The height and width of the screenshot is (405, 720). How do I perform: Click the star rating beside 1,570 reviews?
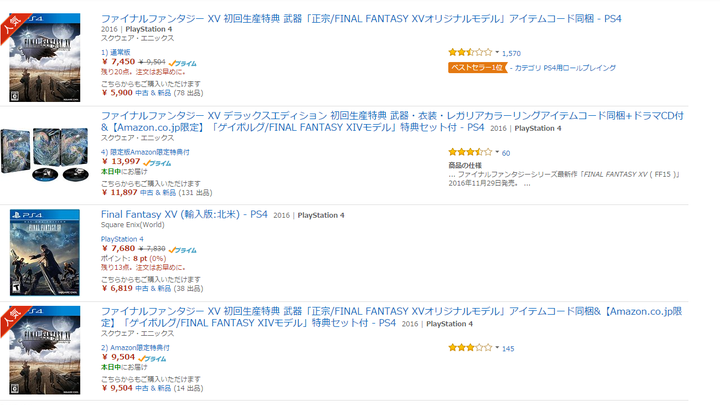[x=470, y=52]
